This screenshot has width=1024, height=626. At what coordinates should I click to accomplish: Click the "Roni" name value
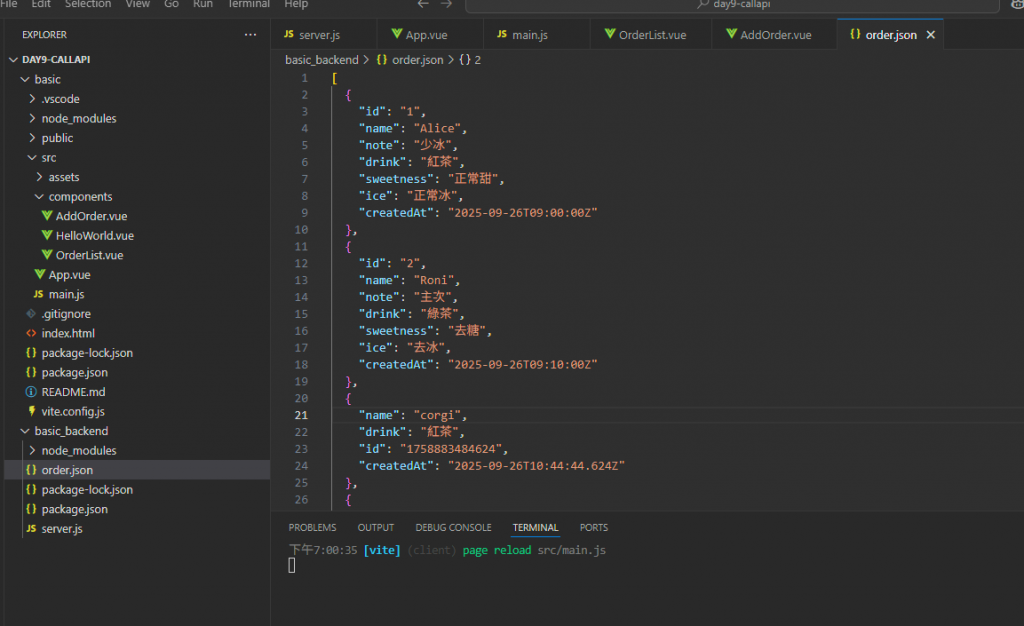pos(434,280)
